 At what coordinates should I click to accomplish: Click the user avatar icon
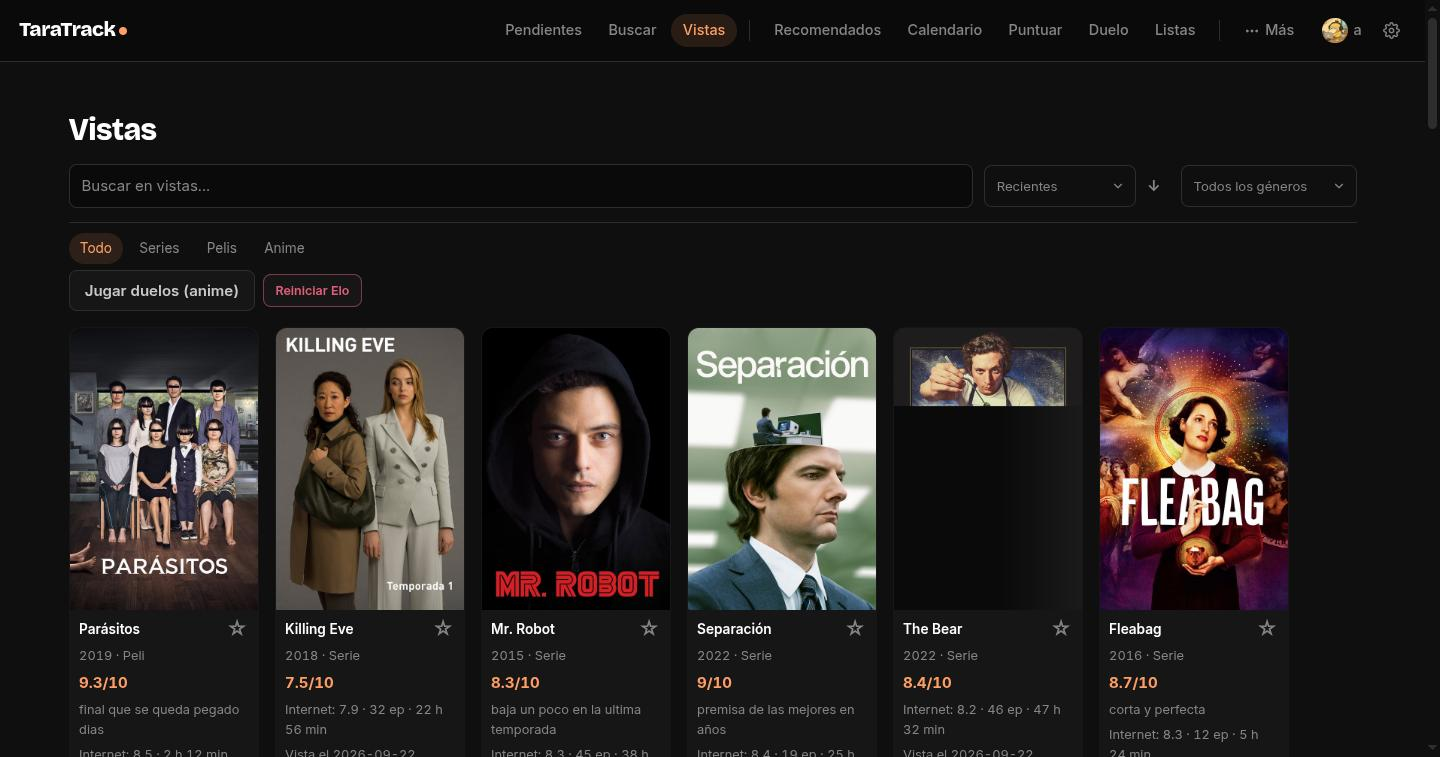click(x=1334, y=30)
